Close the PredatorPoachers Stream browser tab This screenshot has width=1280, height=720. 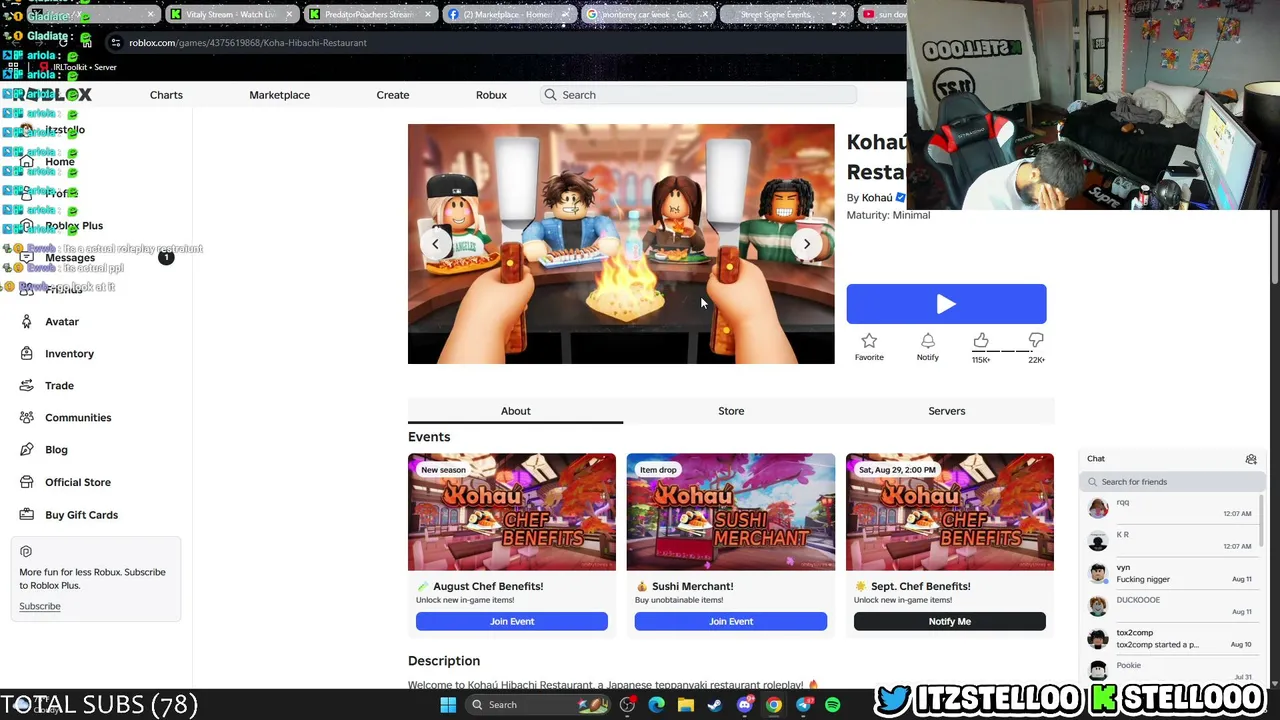click(427, 14)
